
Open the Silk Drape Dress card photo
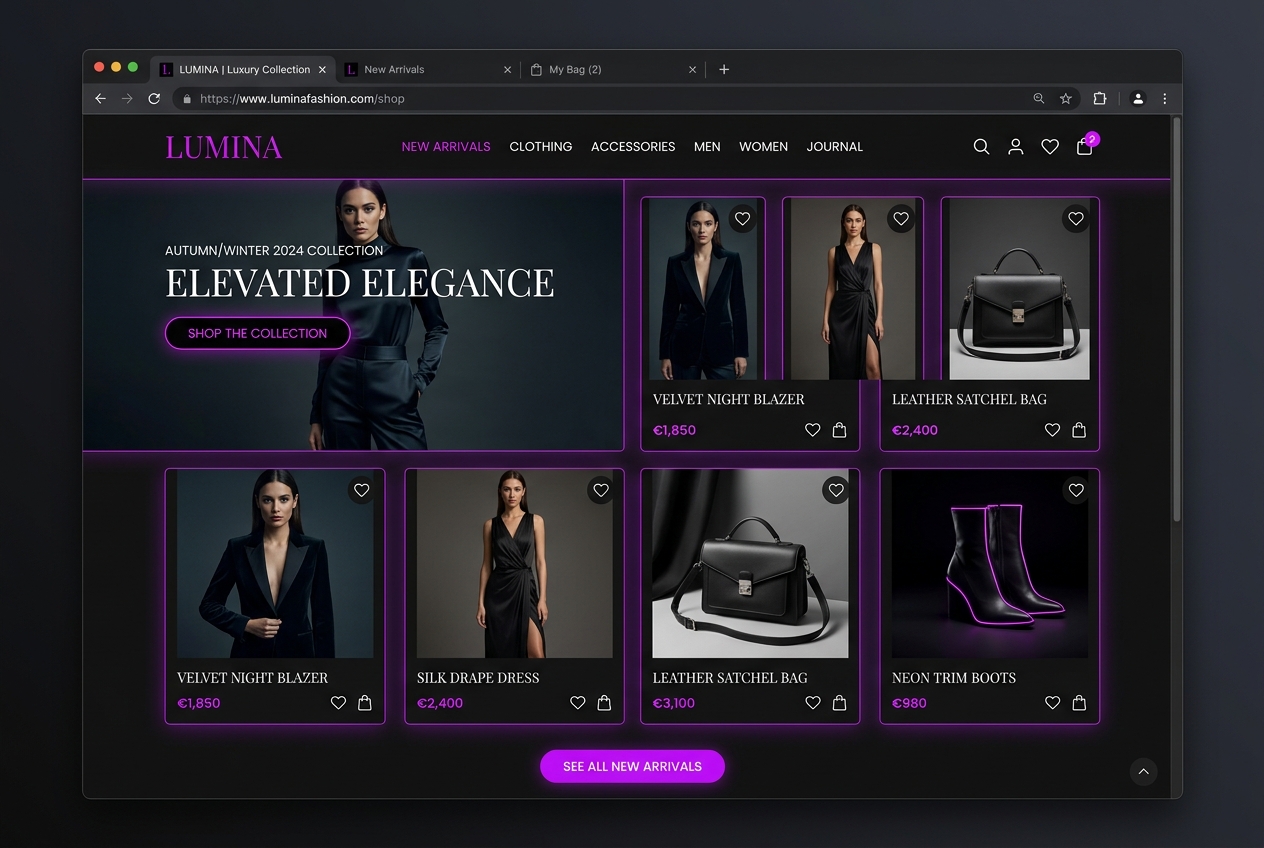[x=515, y=564]
